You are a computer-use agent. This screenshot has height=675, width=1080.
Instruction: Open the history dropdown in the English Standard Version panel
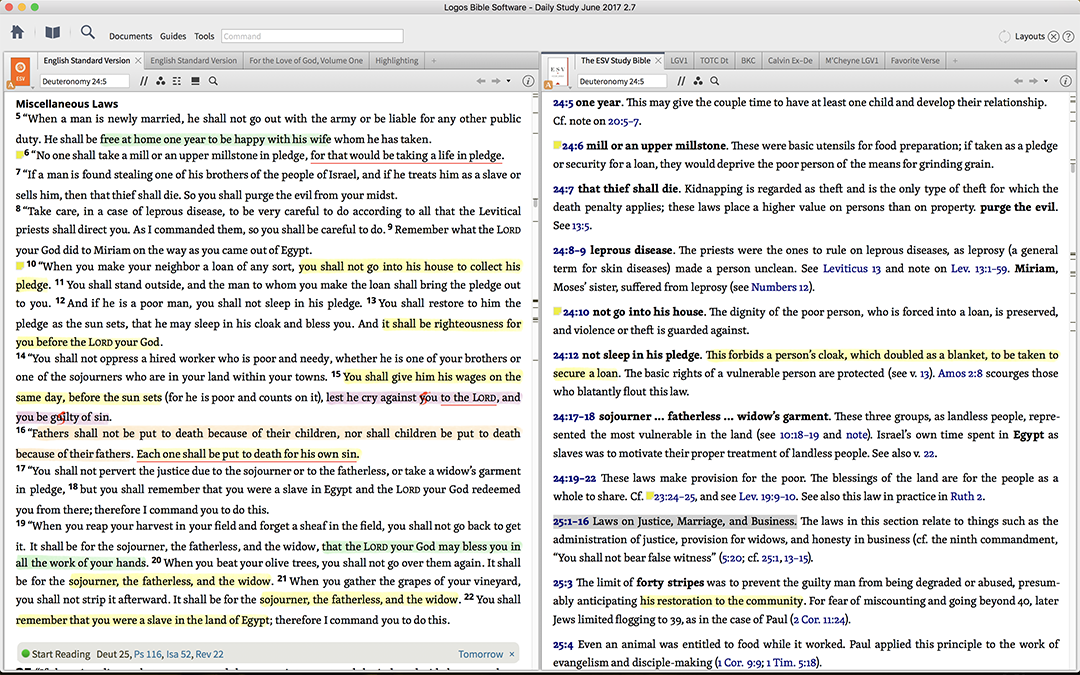point(509,81)
